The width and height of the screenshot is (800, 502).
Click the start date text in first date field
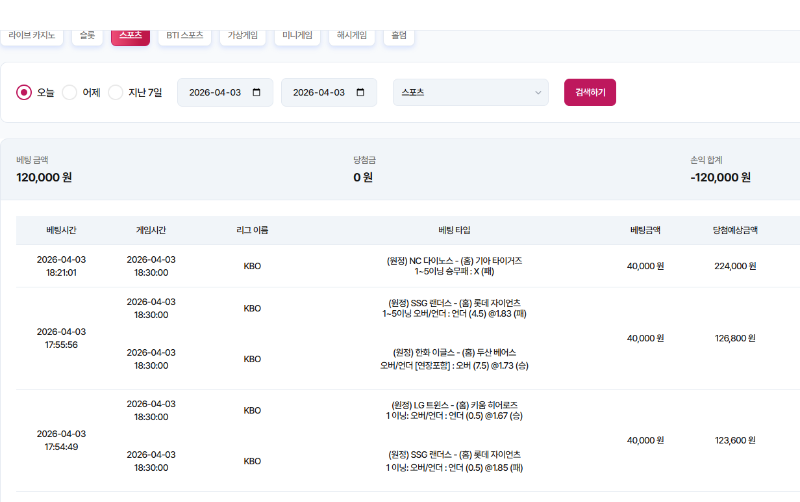click(215, 93)
